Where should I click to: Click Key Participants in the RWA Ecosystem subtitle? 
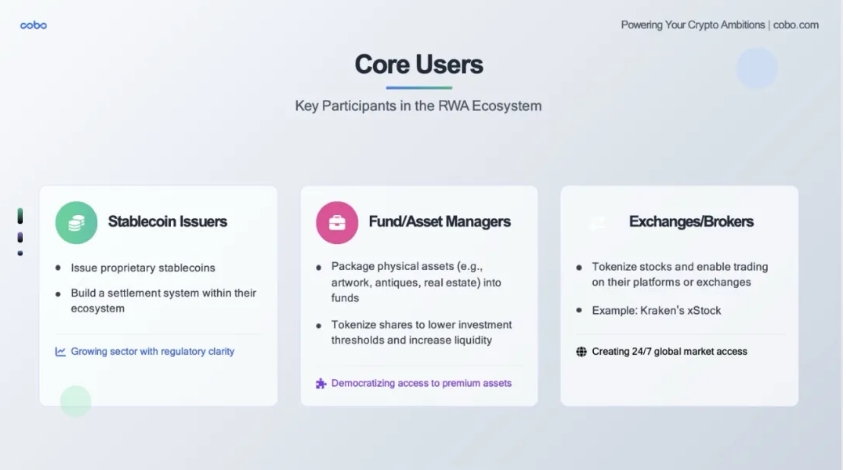(x=418, y=106)
